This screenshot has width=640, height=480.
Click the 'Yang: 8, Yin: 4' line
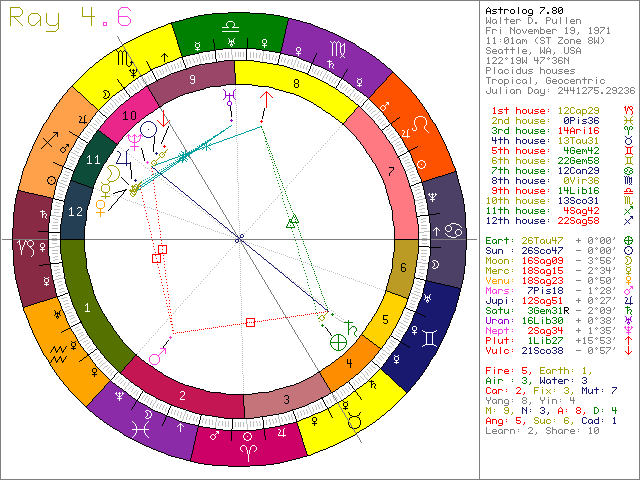click(x=530, y=401)
